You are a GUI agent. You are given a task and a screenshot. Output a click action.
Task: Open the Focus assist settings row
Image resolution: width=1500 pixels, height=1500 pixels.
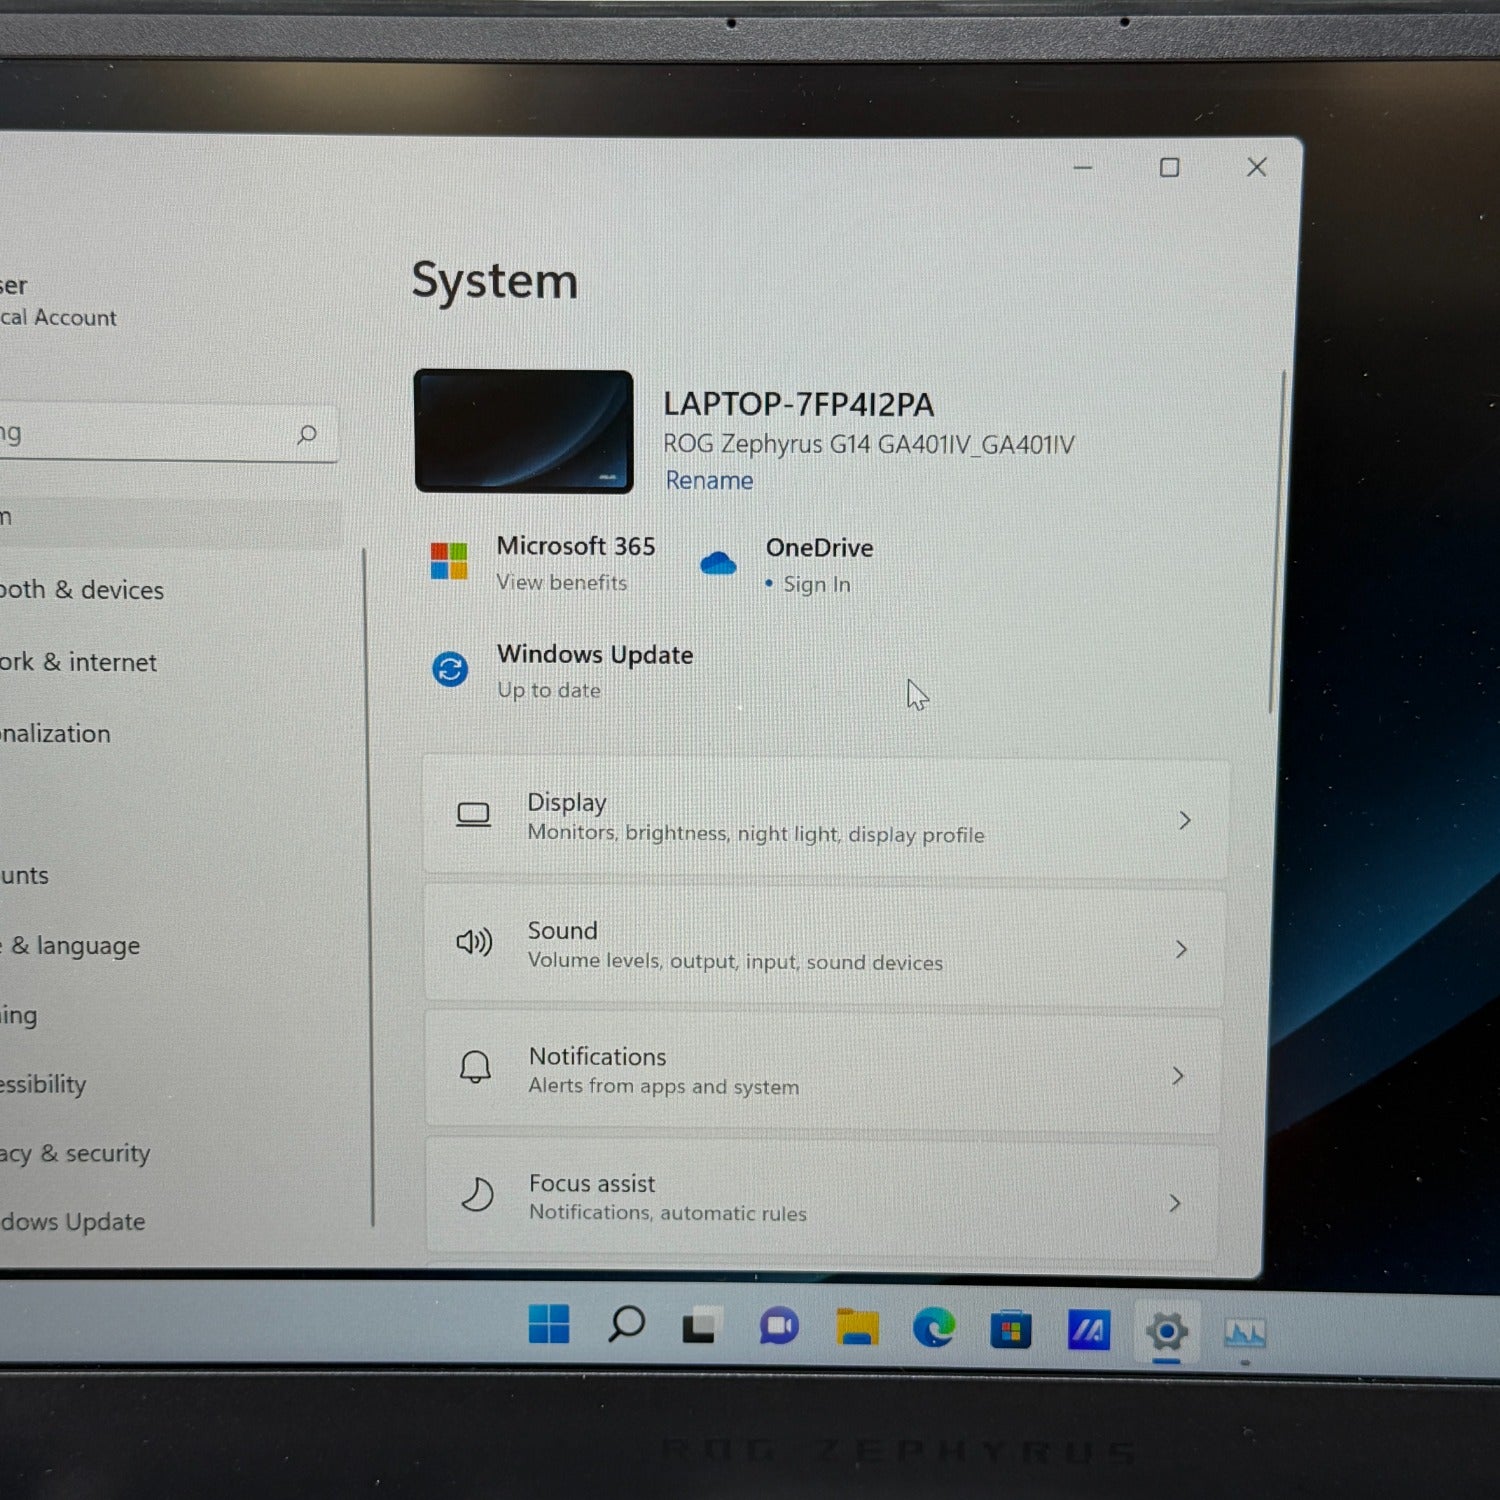[x=822, y=1198]
